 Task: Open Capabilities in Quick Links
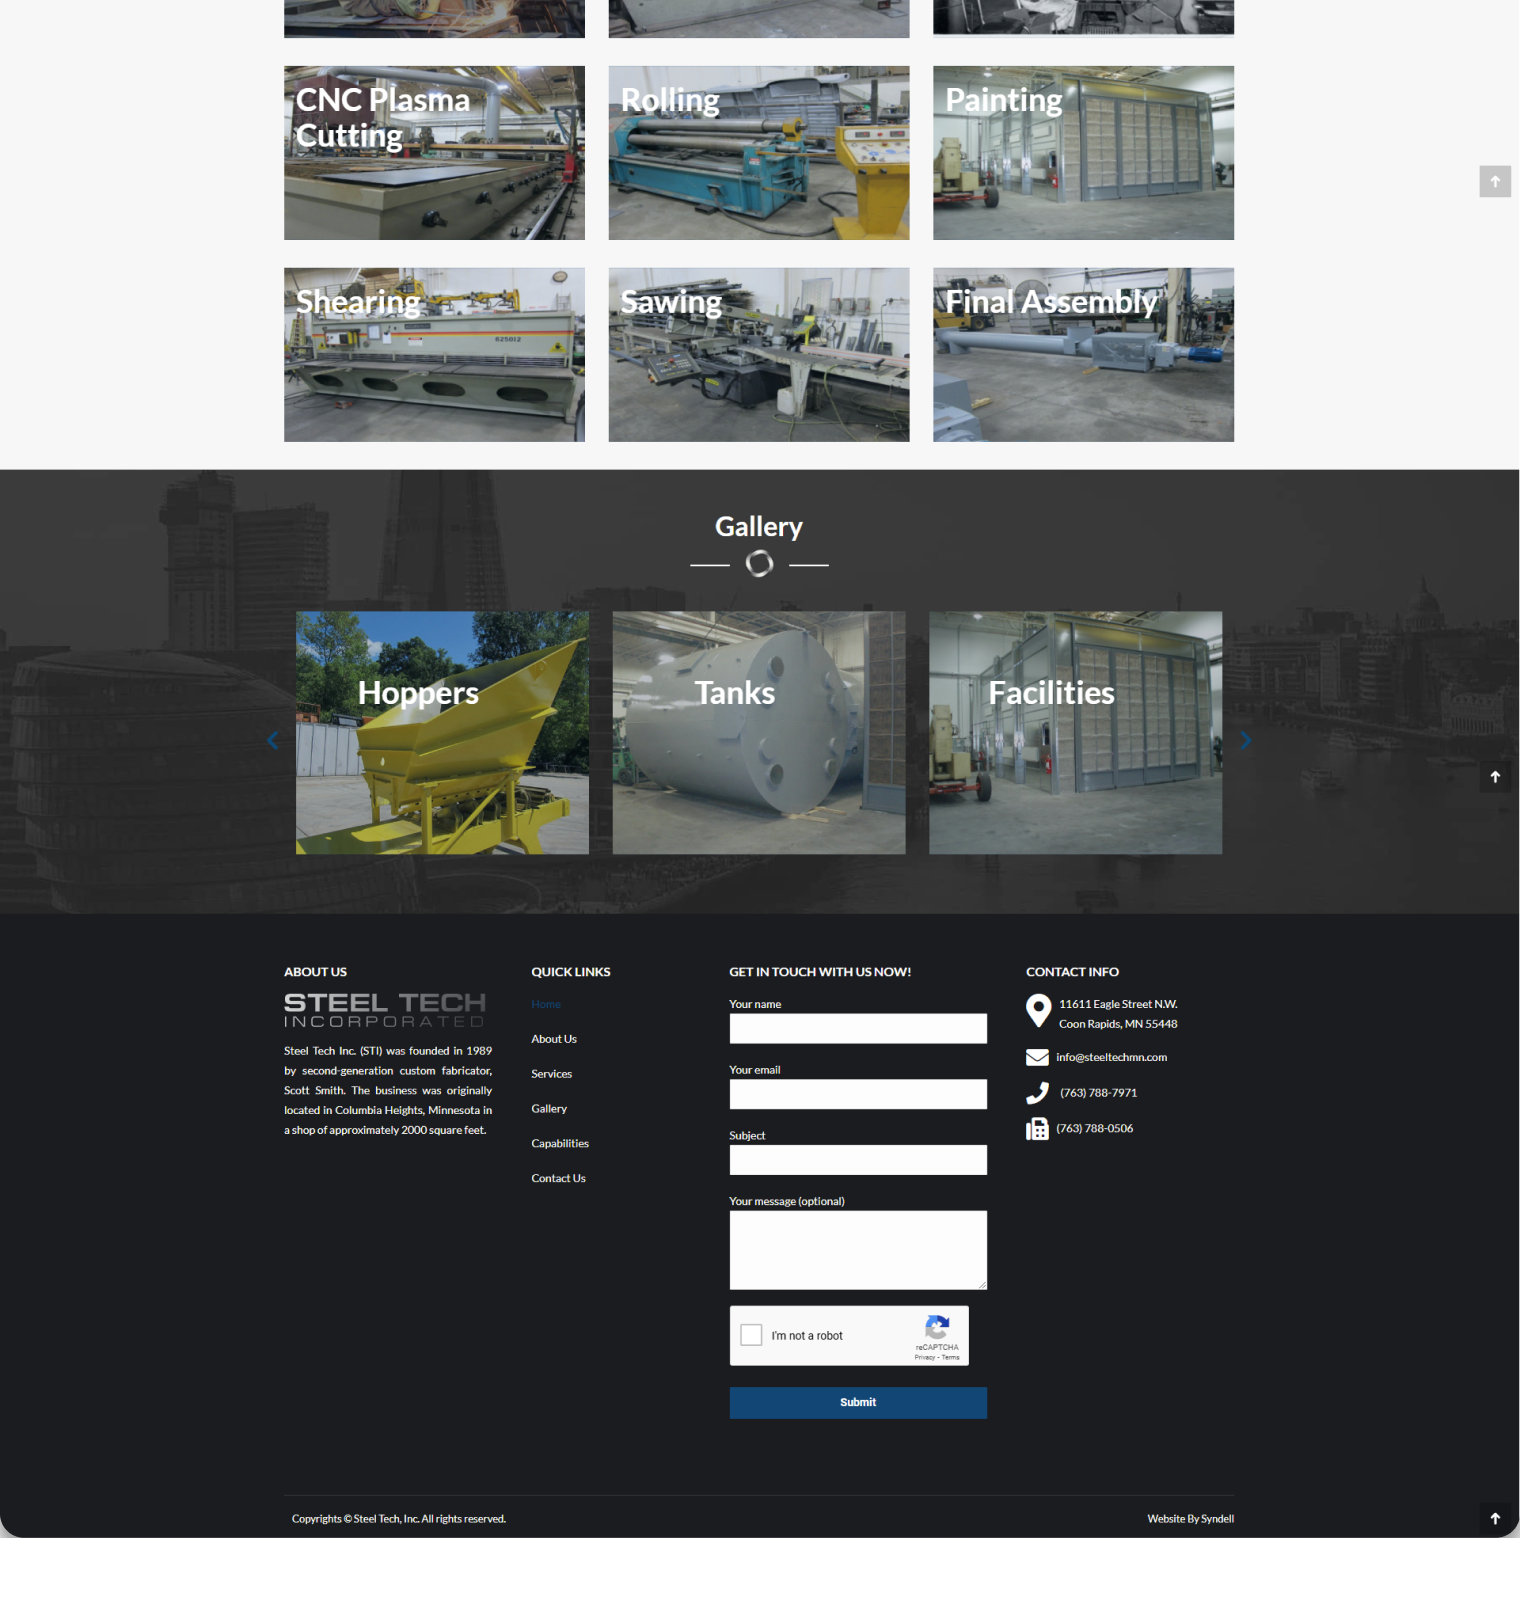560,1144
